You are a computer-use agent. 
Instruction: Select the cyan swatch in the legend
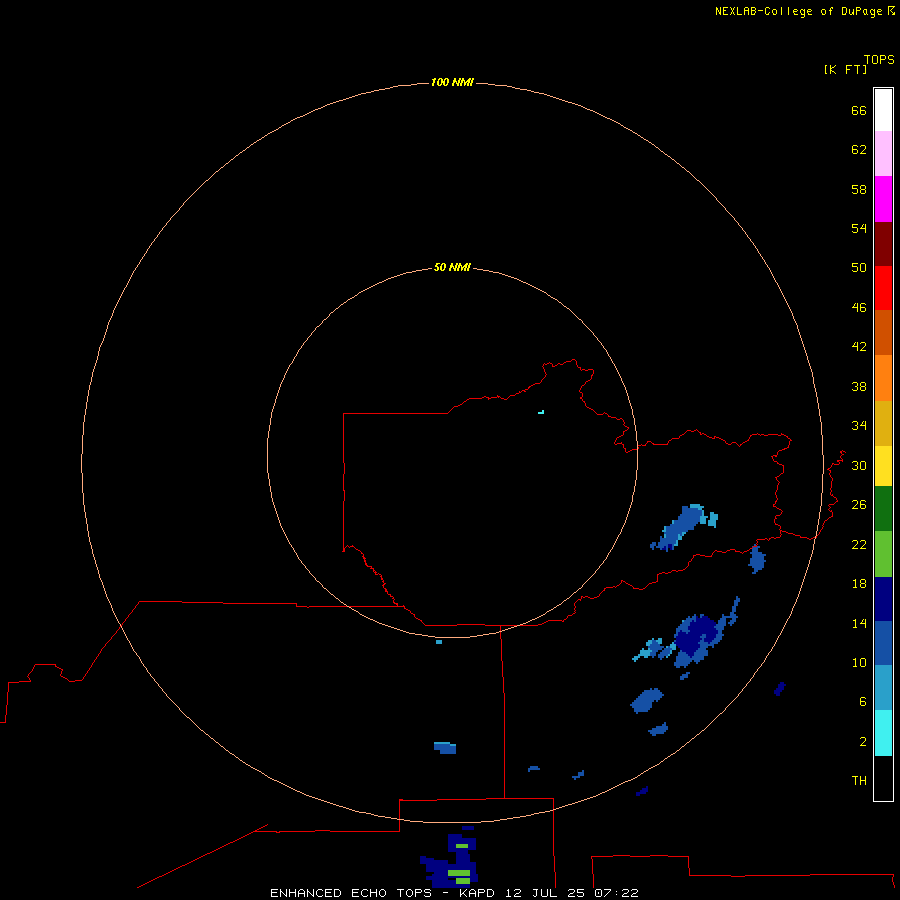tap(883, 733)
